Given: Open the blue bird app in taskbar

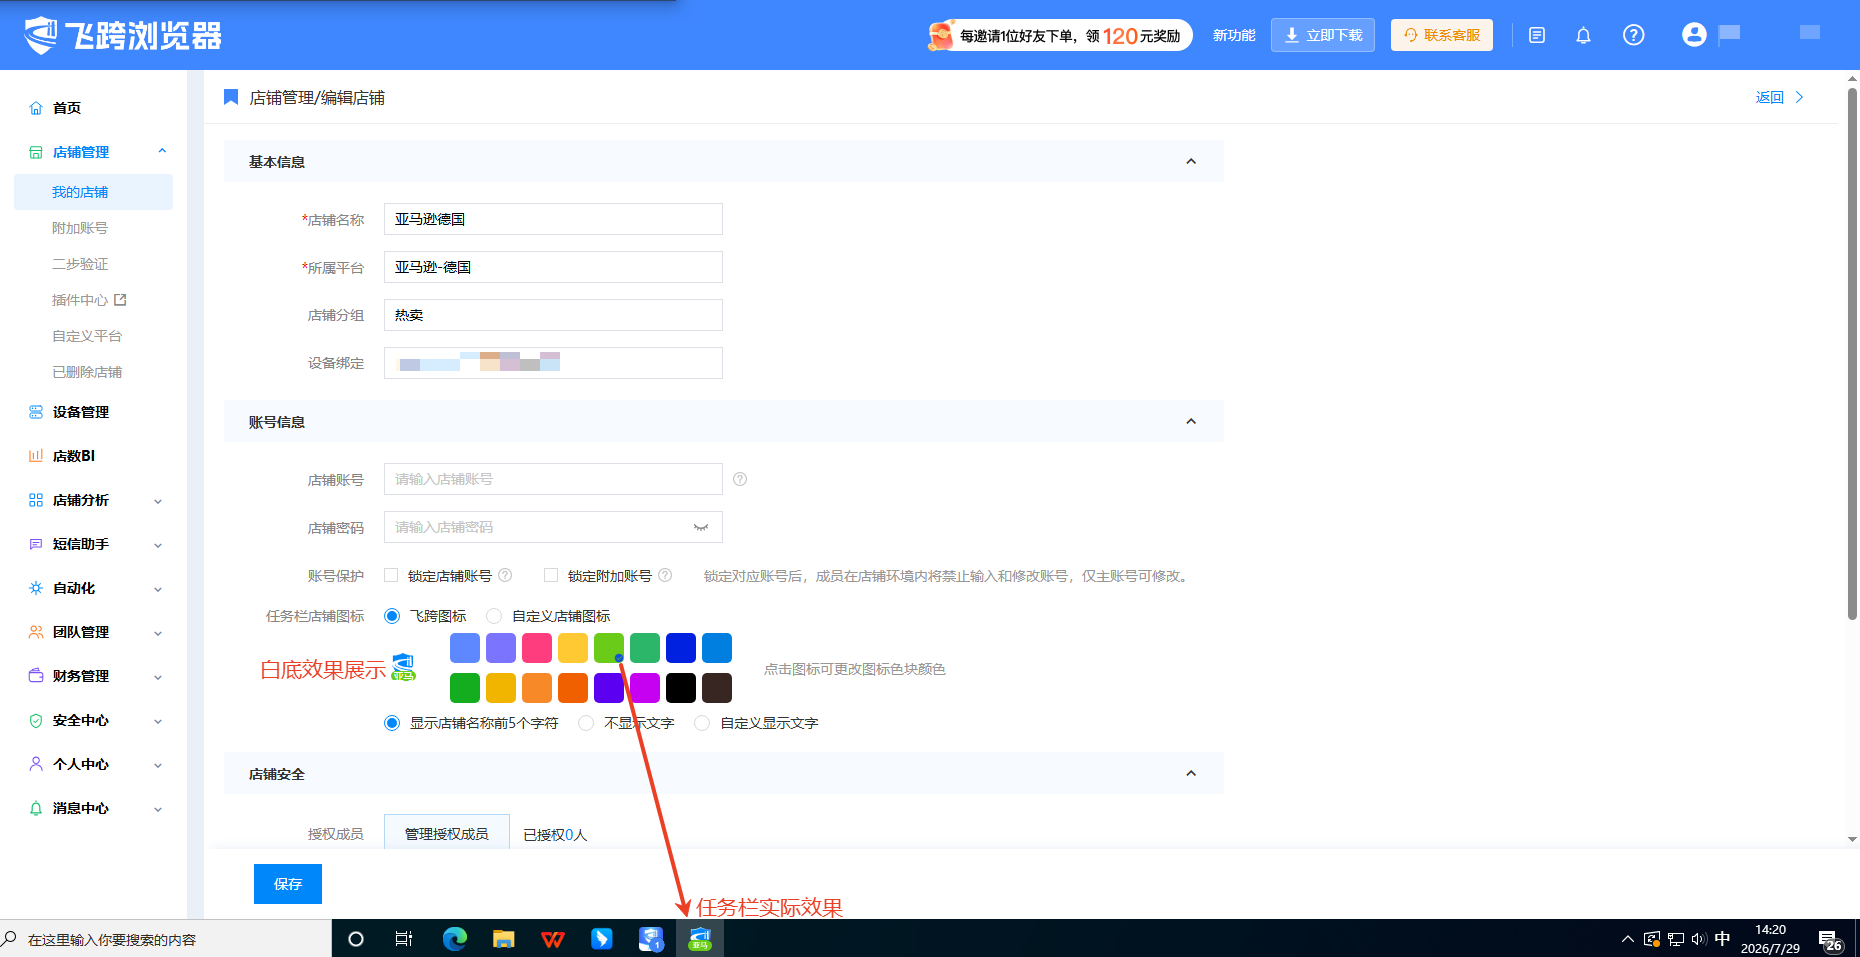Looking at the screenshot, I should pyautogui.click(x=602, y=939).
